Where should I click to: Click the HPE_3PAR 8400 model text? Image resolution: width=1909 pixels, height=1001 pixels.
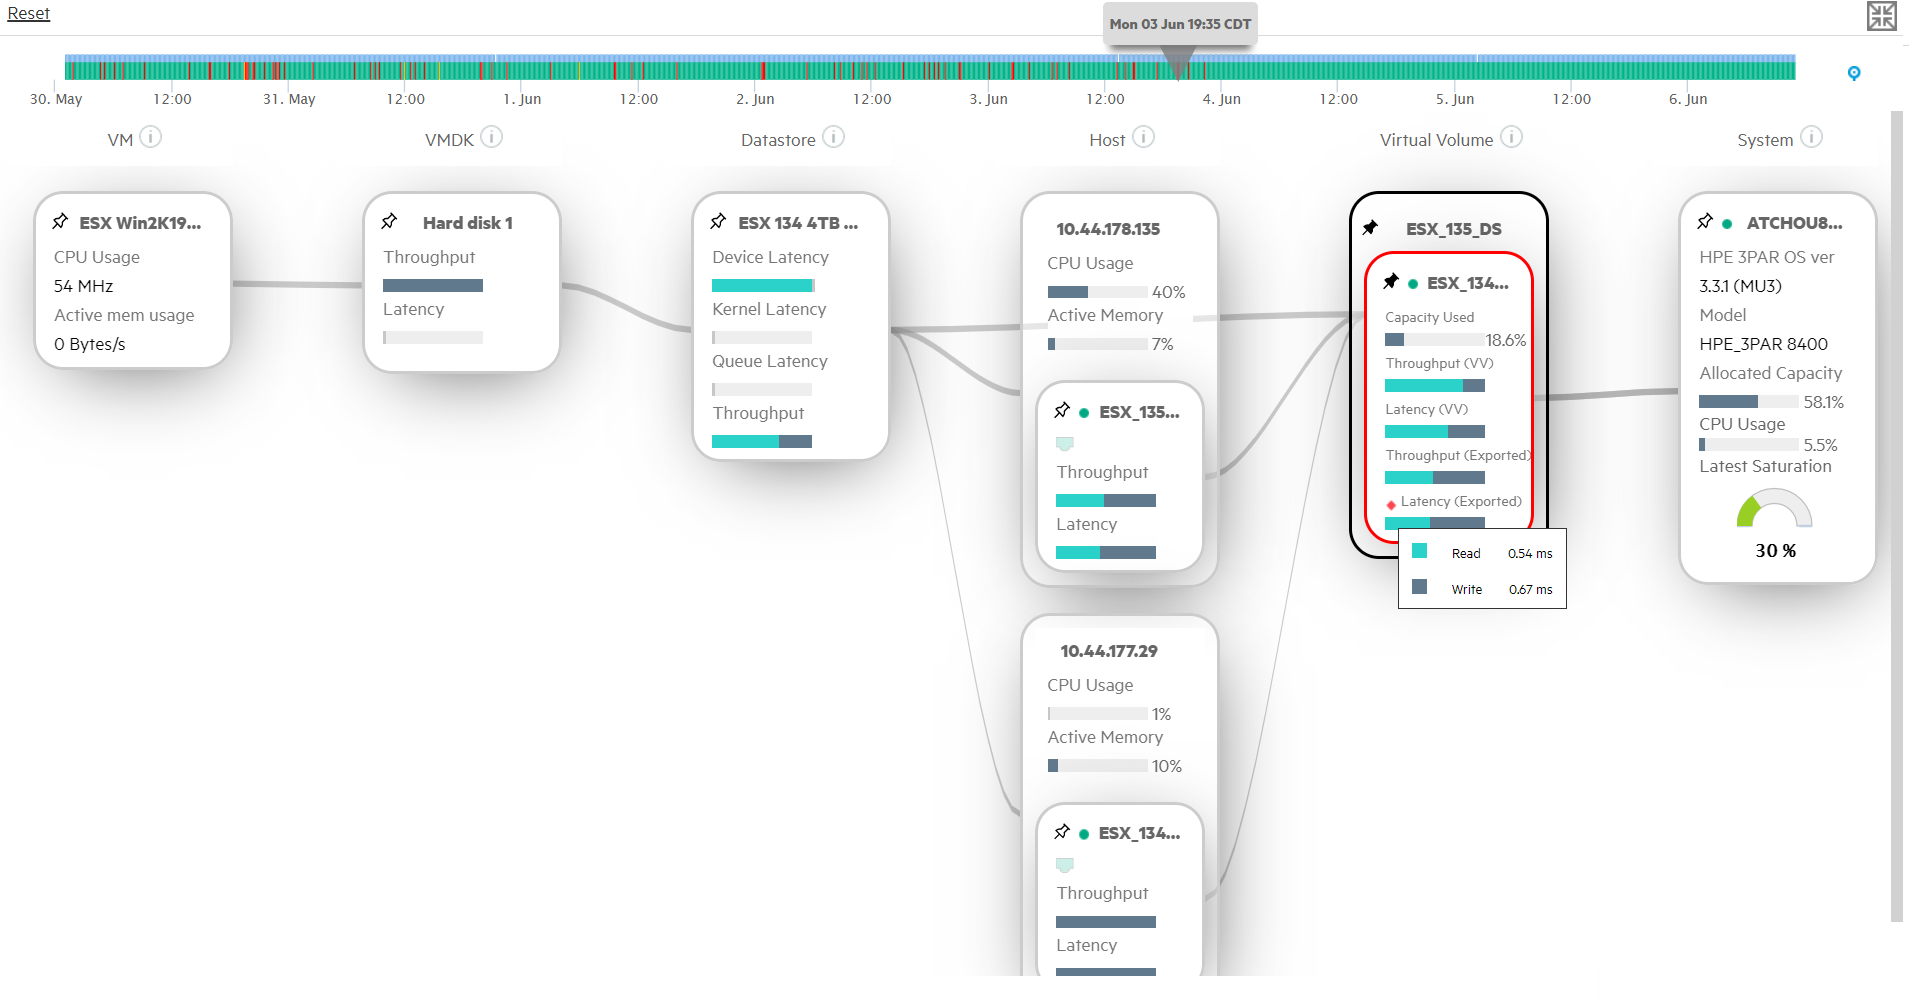[x=1764, y=344]
